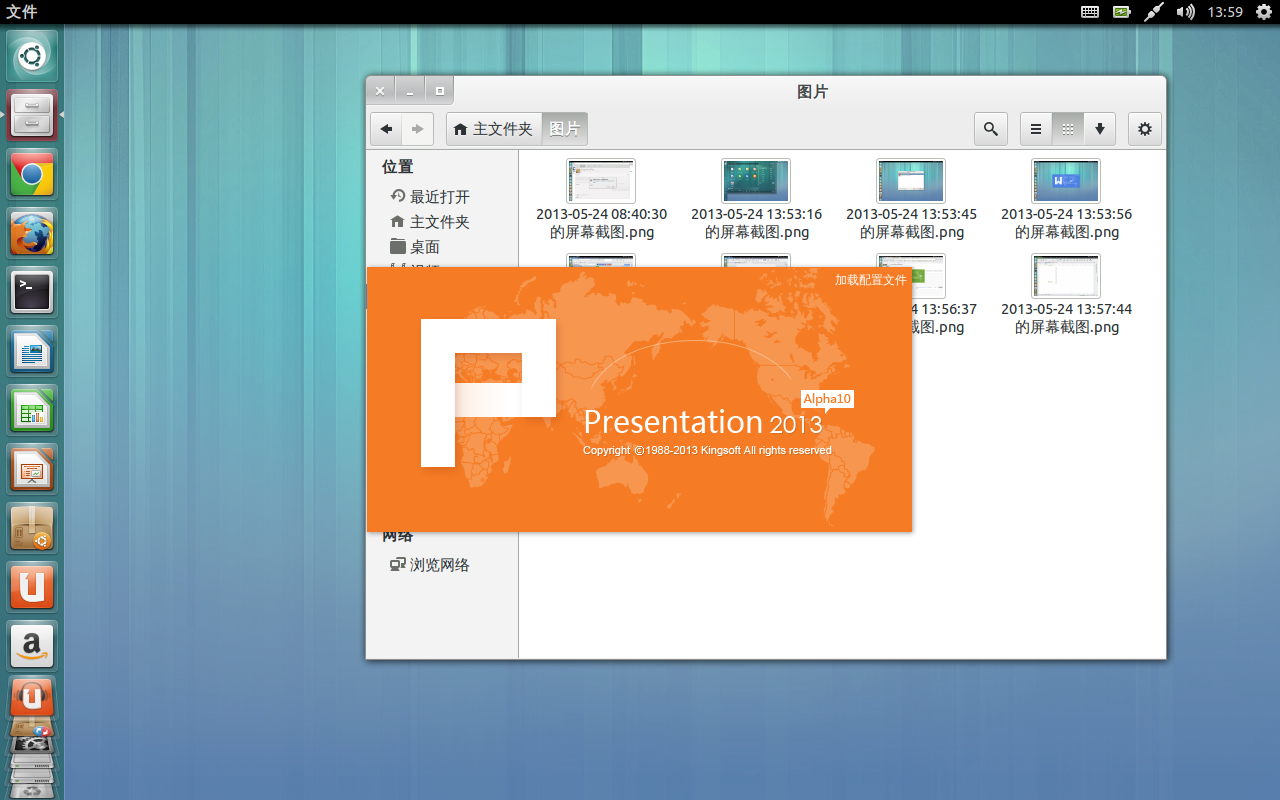
Task: Launch LibreOffice Writer from the launcher
Action: pos(32,351)
